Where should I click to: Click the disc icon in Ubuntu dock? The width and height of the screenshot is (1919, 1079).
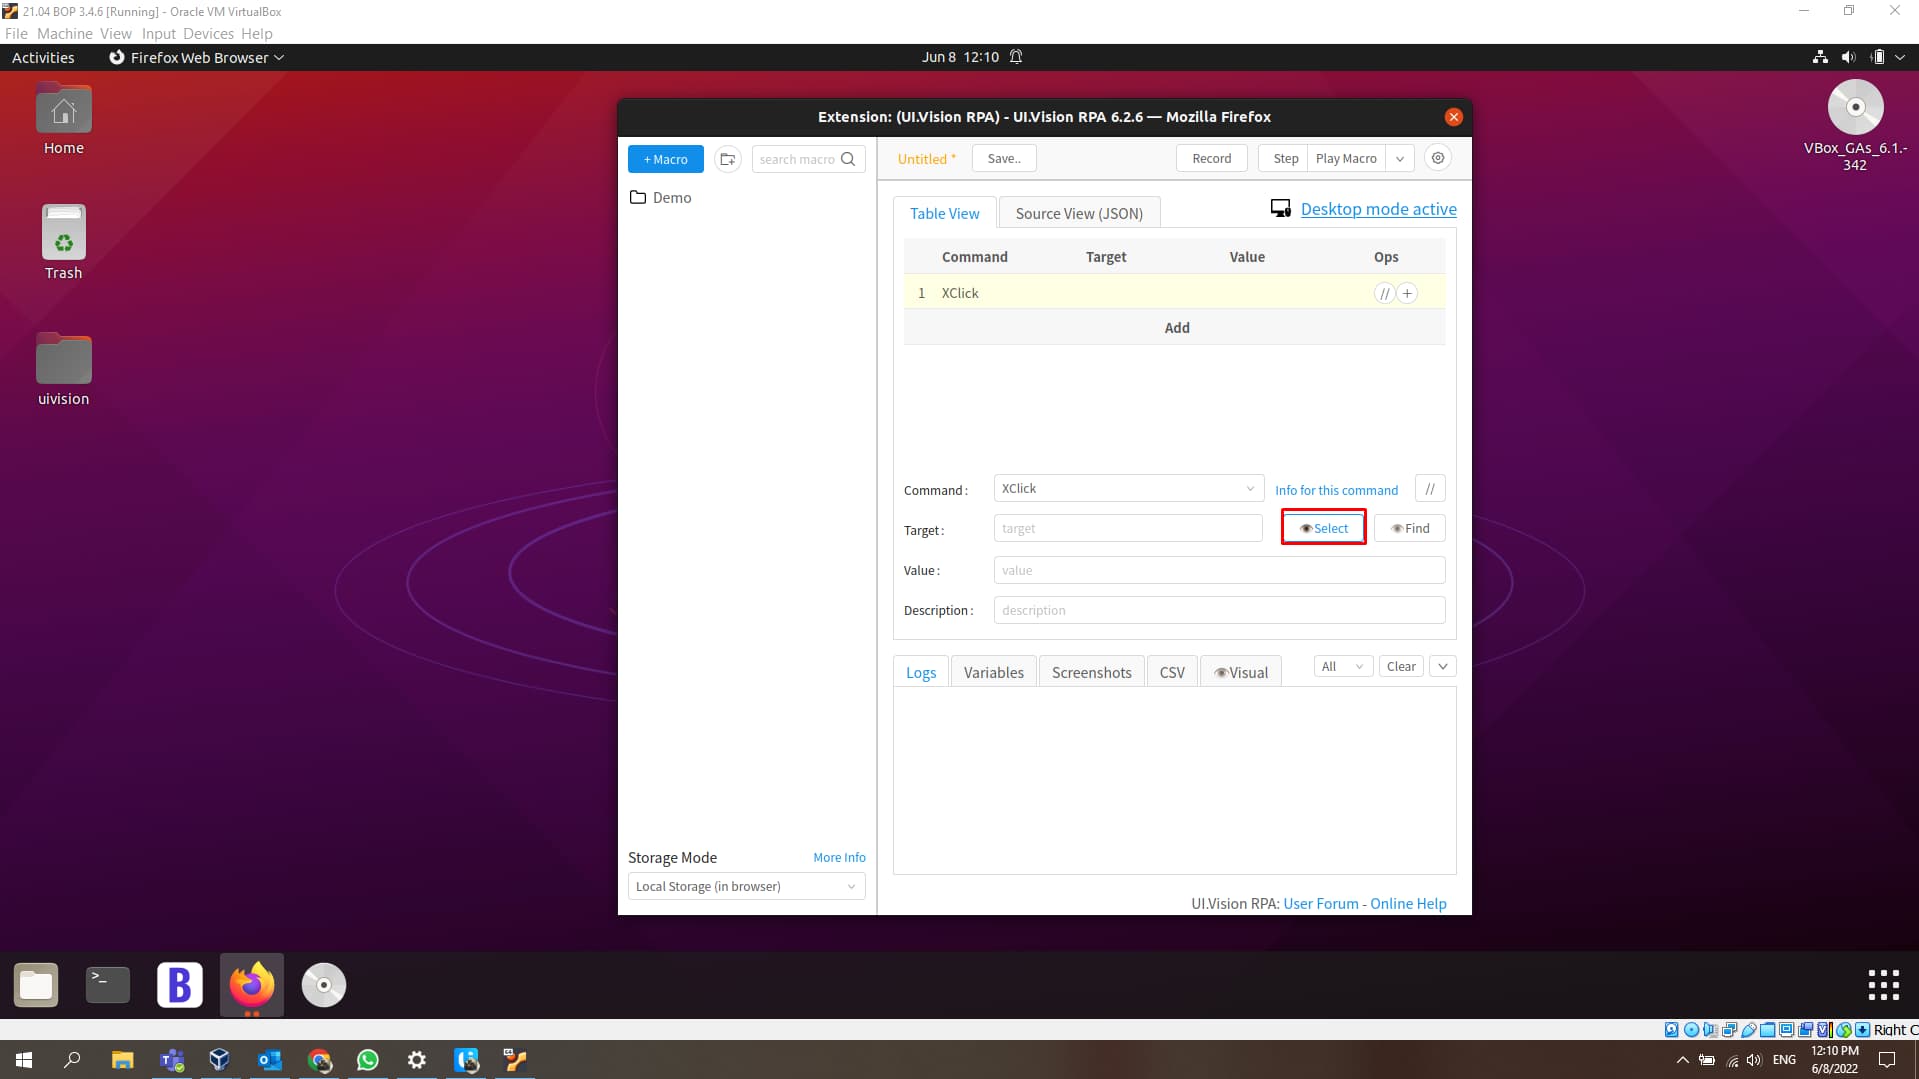(x=324, y=985)
